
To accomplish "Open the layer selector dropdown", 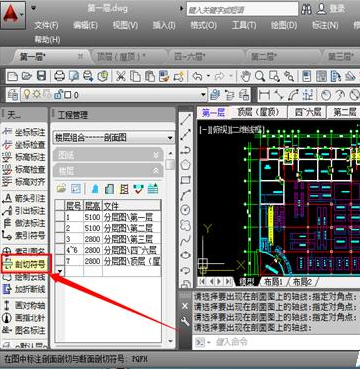I will 114,95.
